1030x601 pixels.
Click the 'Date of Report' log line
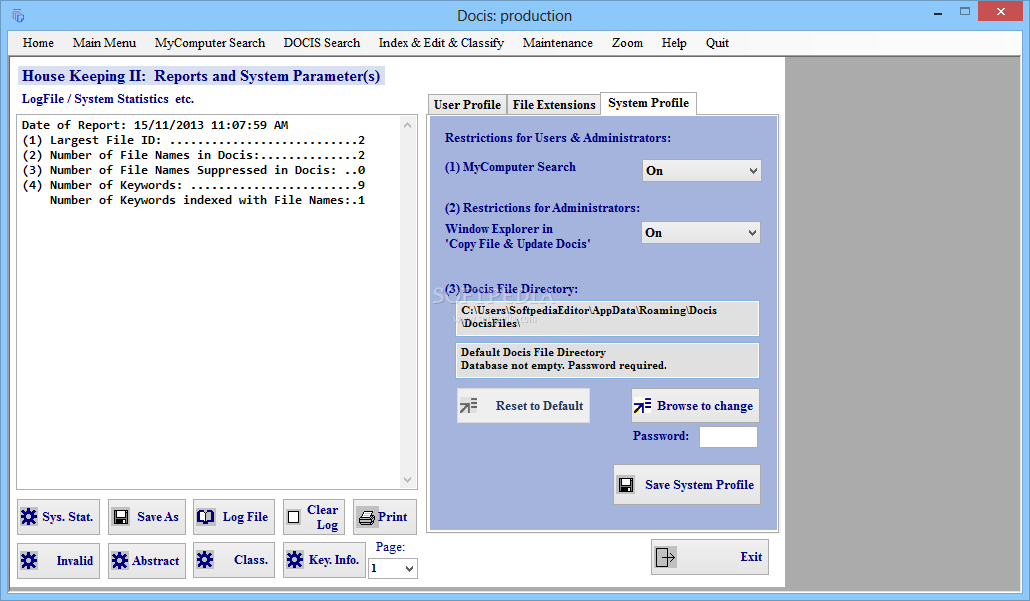tap(155, 125)
